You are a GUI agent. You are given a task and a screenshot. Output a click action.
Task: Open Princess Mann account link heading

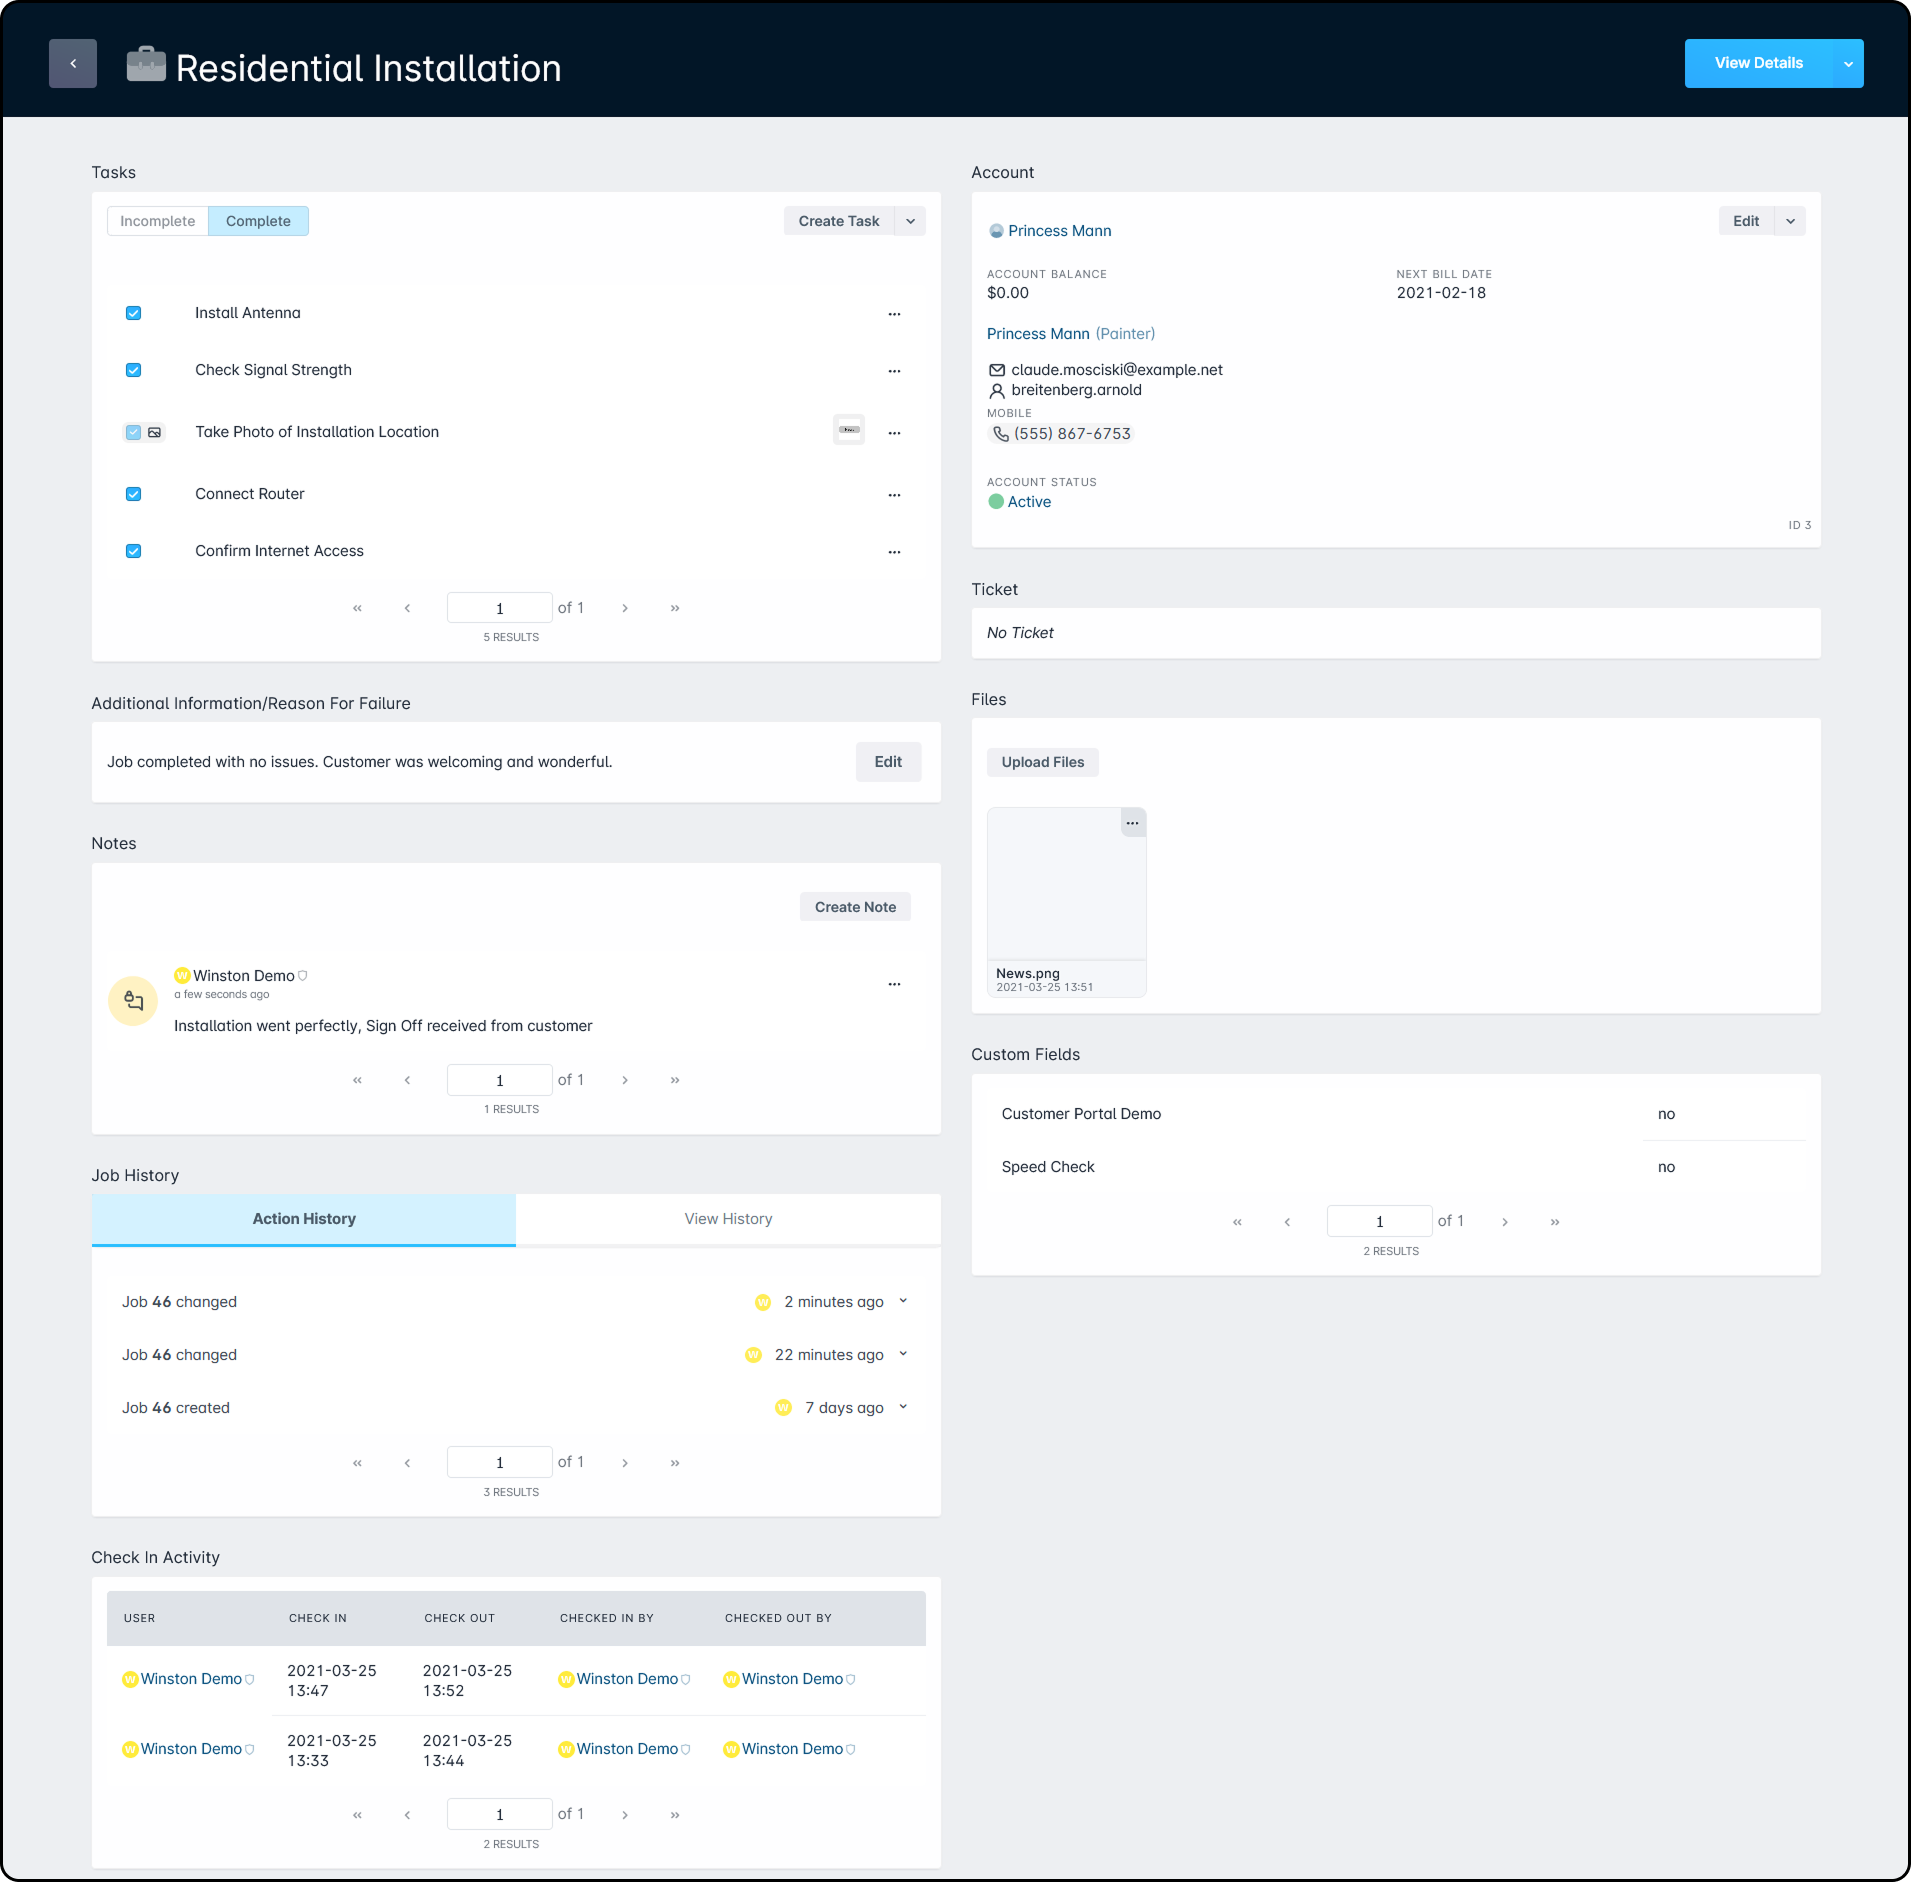[1060, 231]
